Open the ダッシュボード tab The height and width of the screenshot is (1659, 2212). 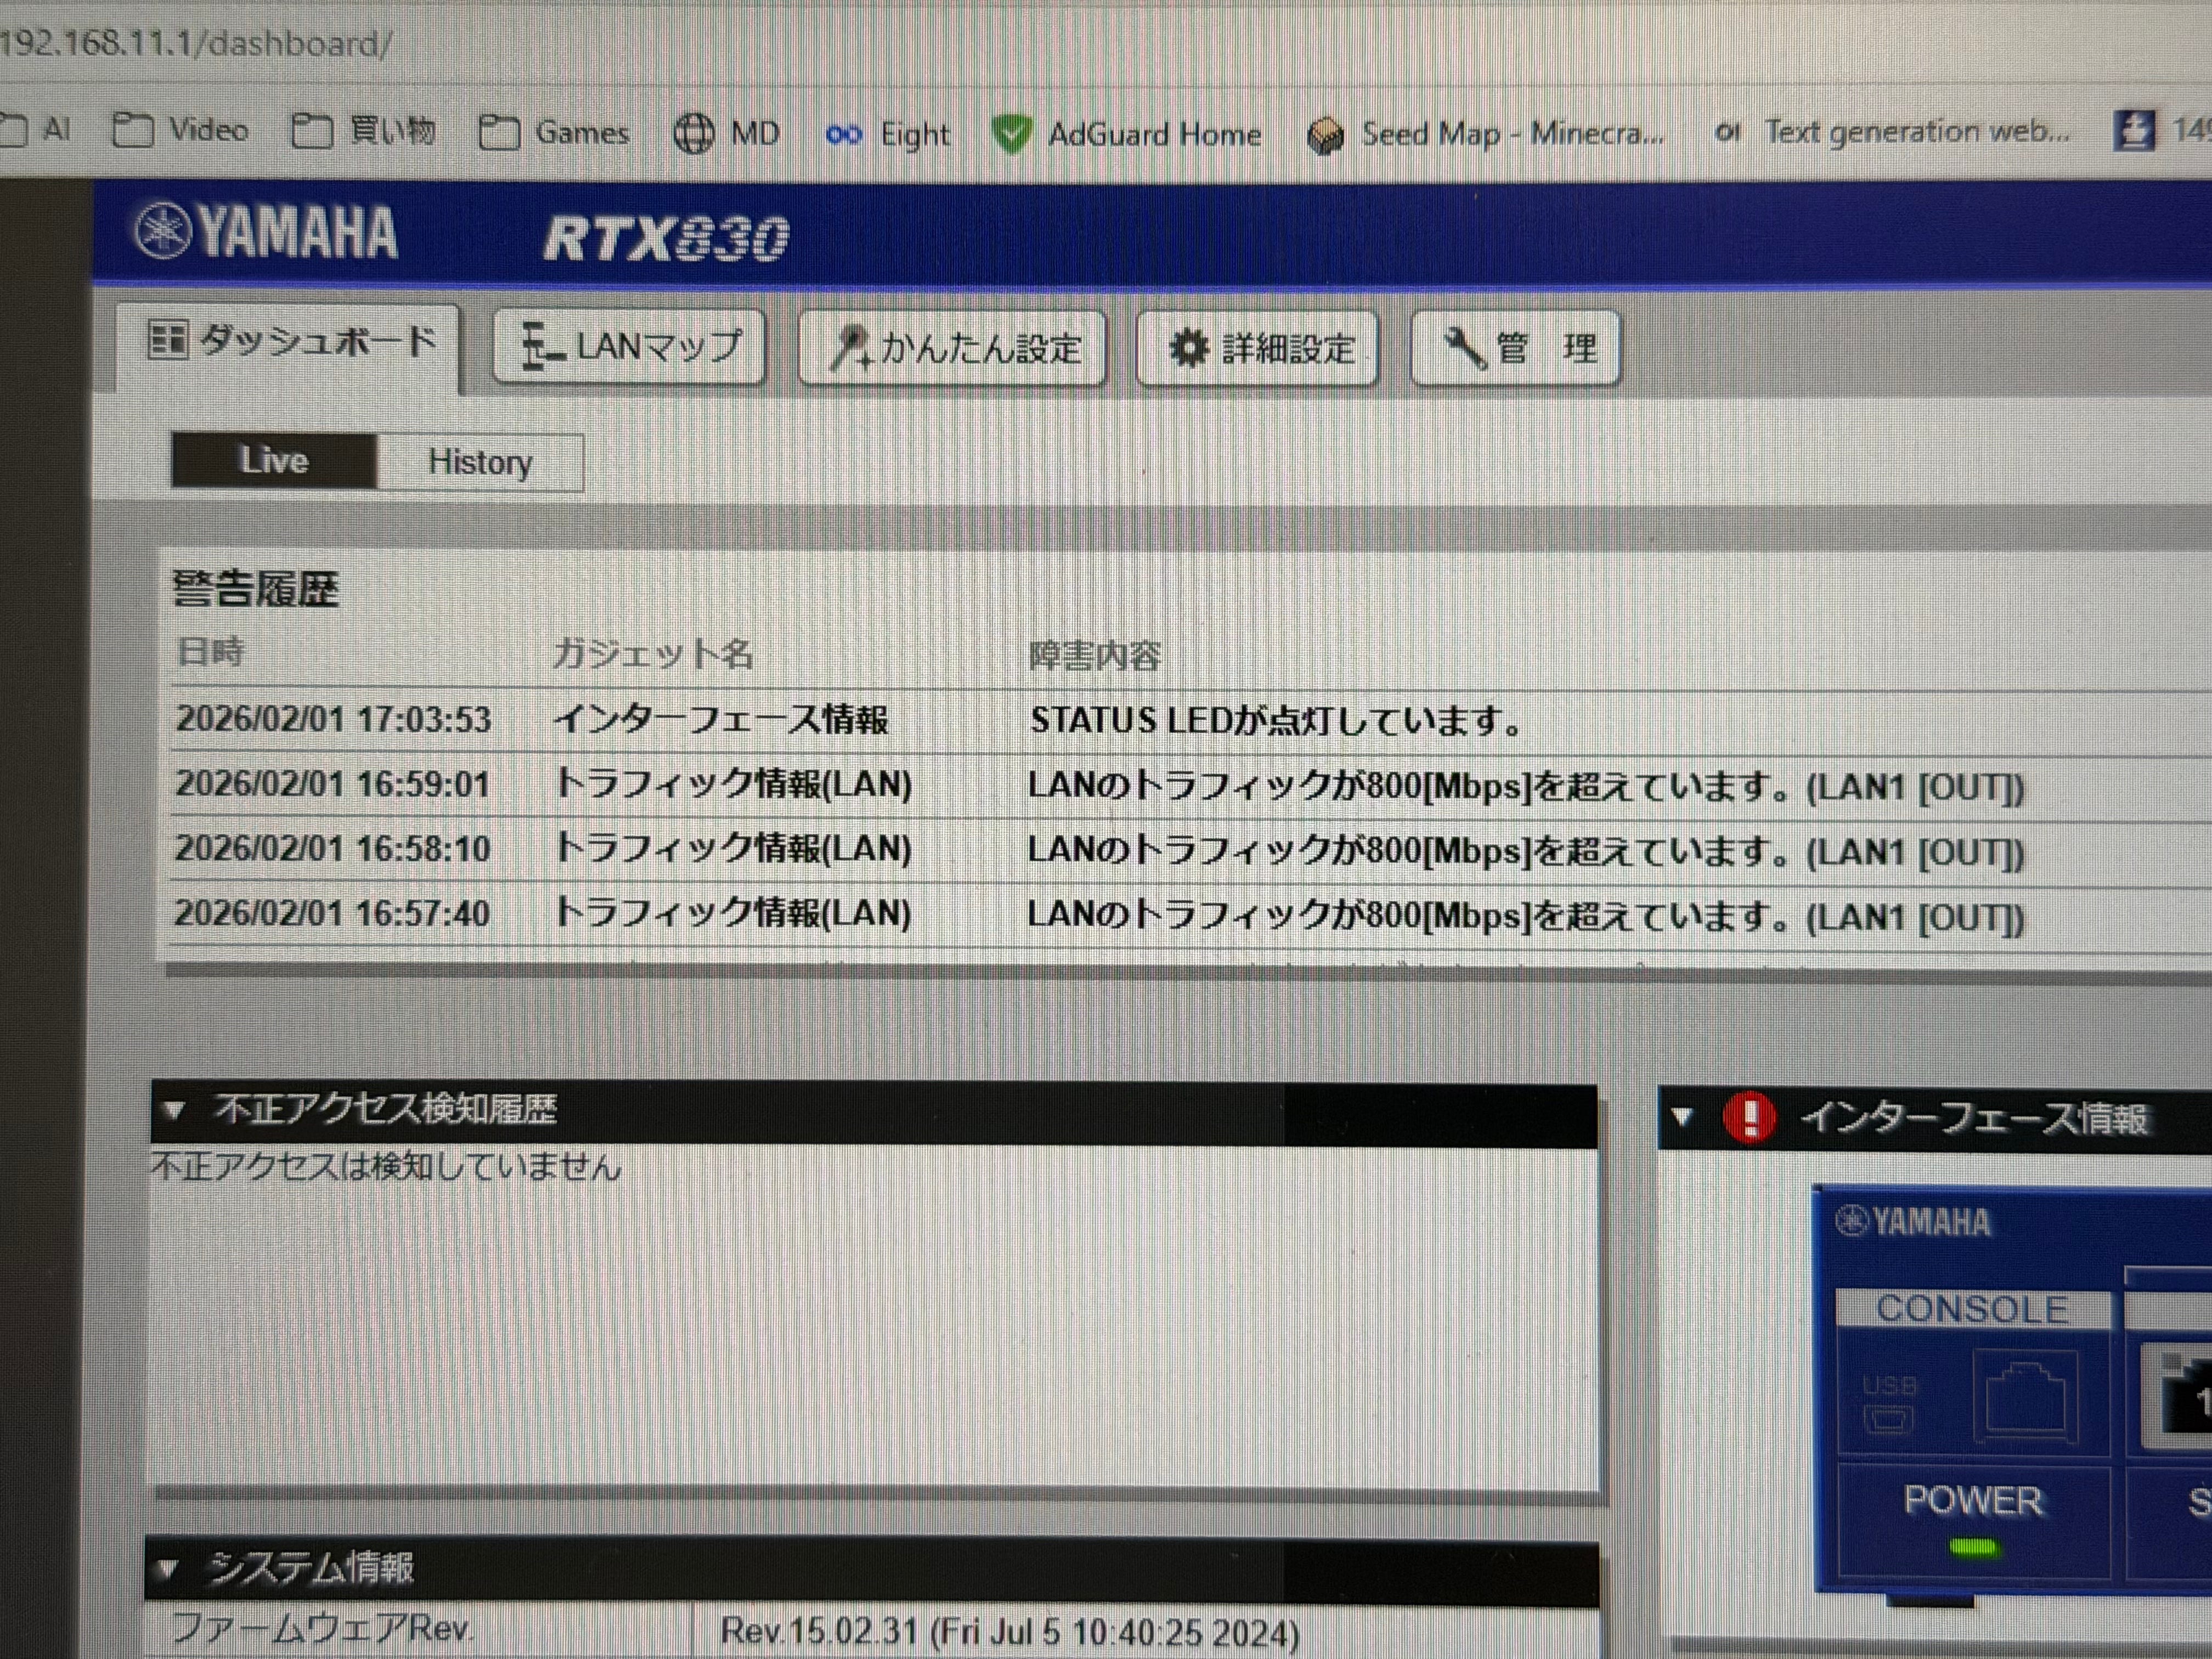coord(291,342)
